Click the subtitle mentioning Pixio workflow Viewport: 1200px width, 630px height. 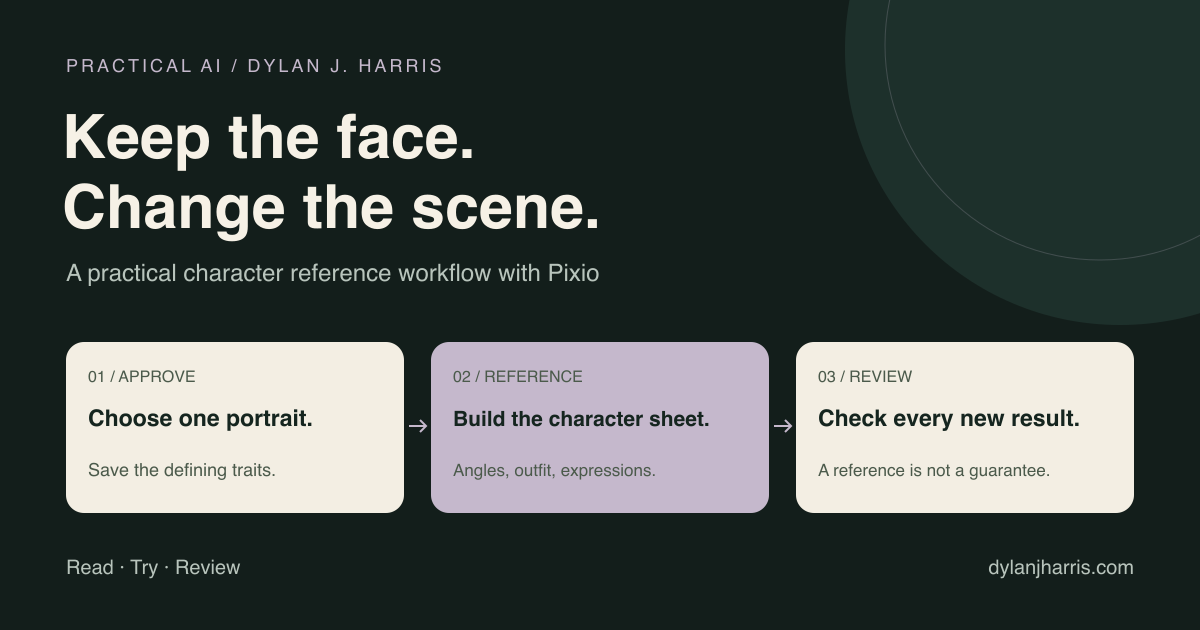pos(333,273)
